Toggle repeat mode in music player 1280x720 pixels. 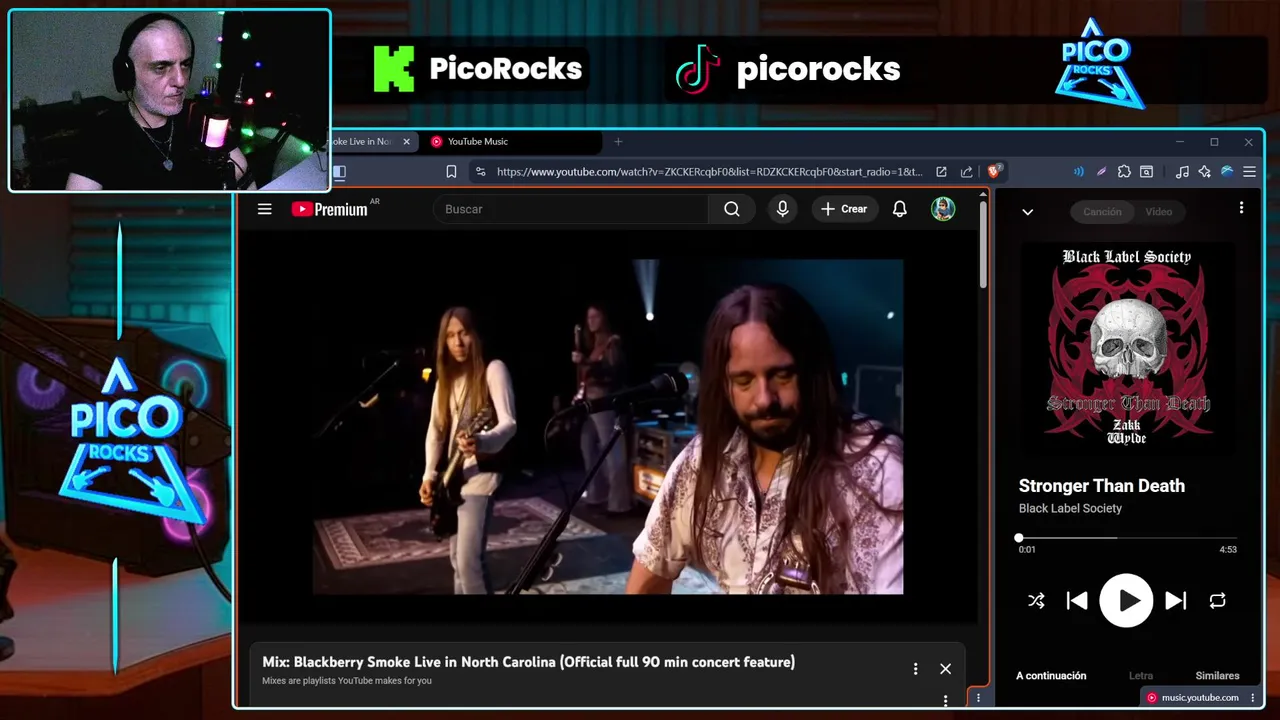coord(1217,601)
